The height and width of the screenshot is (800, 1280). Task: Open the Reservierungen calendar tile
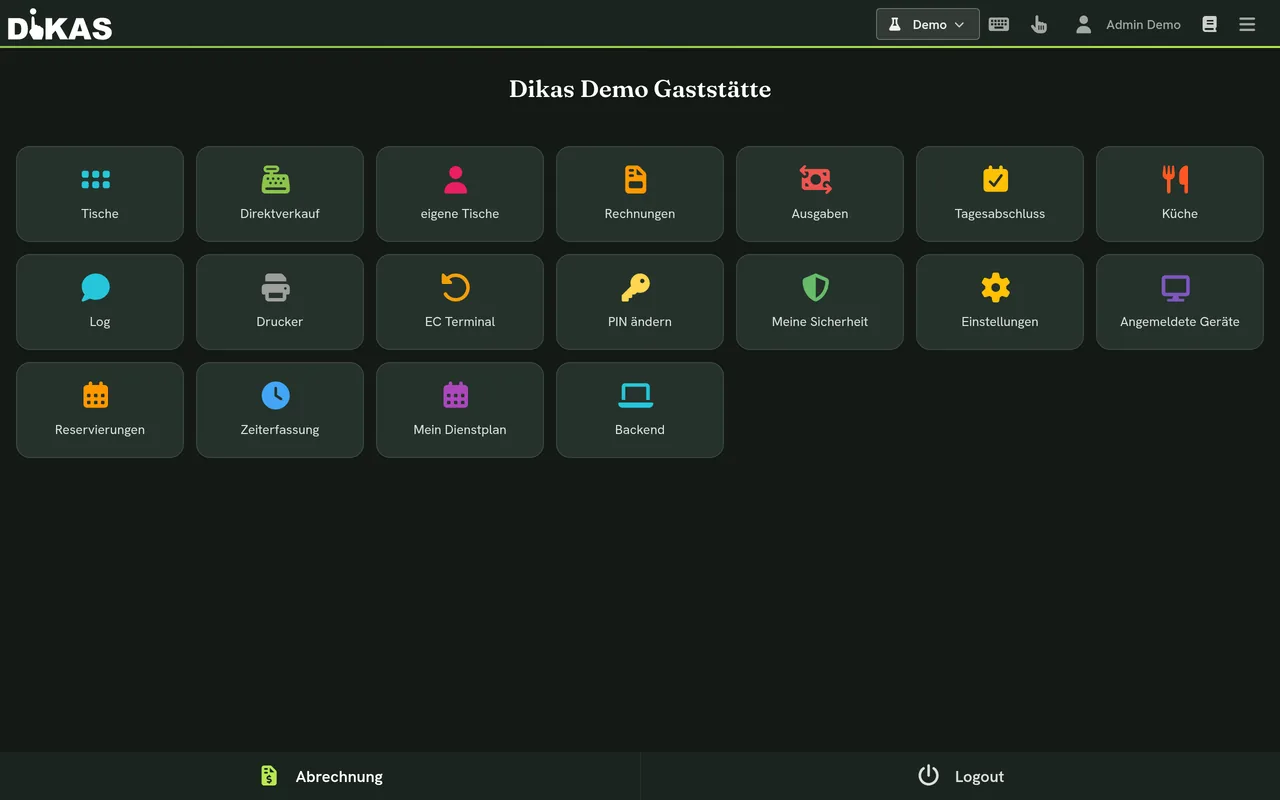(100, 410)
